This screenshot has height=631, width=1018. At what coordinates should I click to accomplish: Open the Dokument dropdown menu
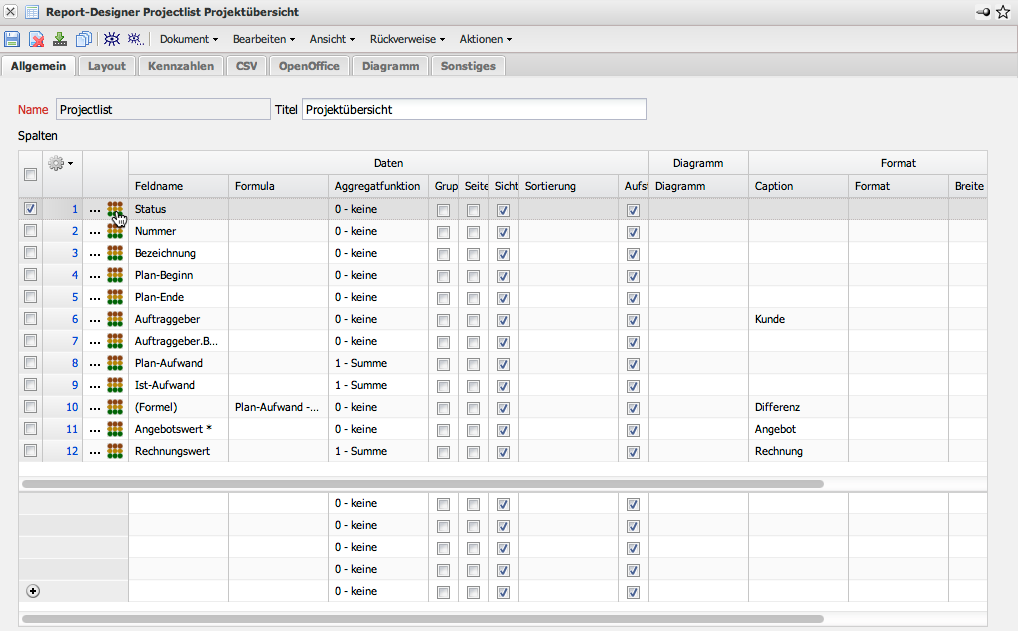coord(188,39)
